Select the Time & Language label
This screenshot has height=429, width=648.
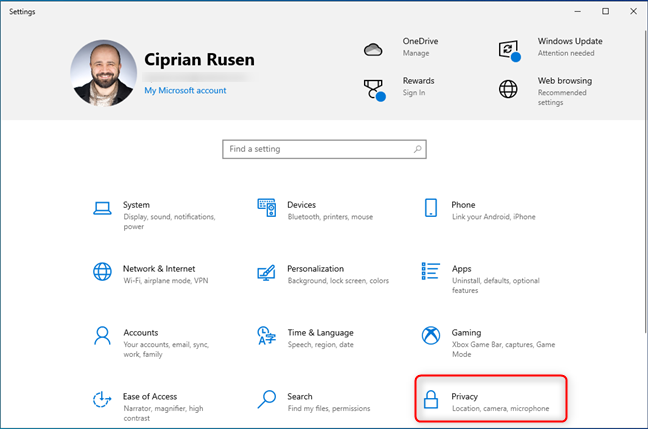[x=320, y=333]
